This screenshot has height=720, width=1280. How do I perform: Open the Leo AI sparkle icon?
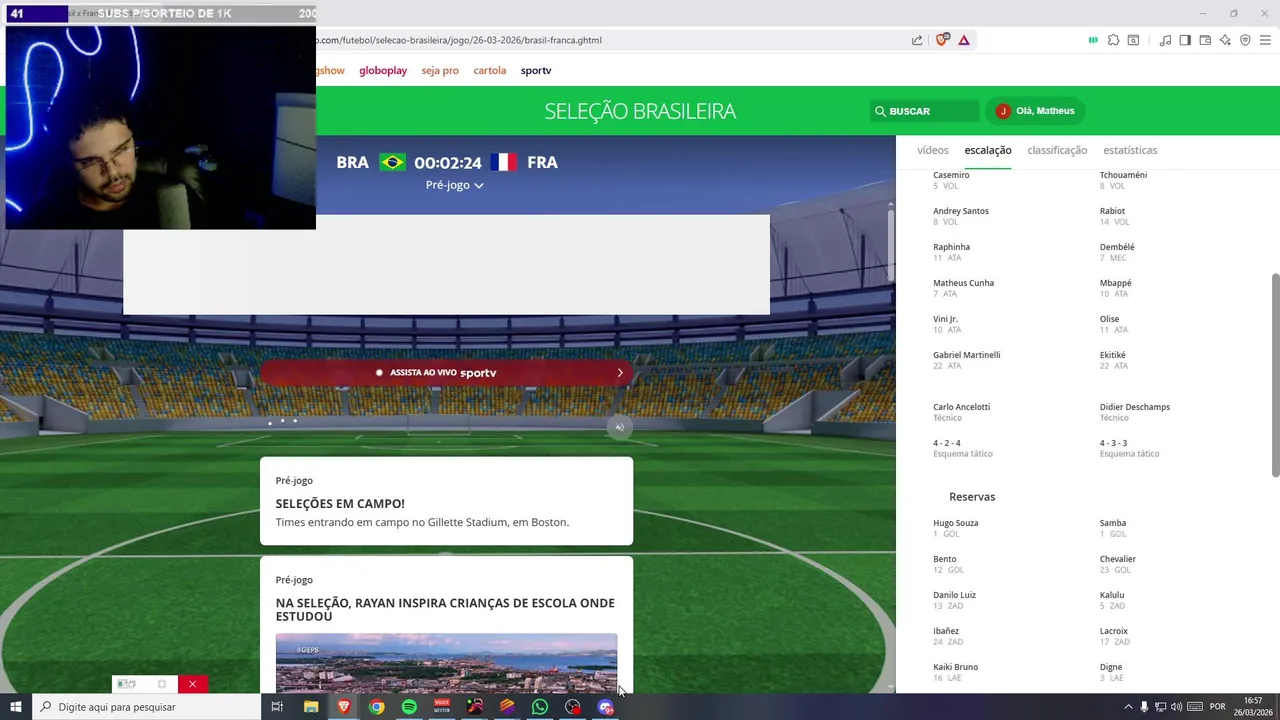click(x=1225, y=40)
